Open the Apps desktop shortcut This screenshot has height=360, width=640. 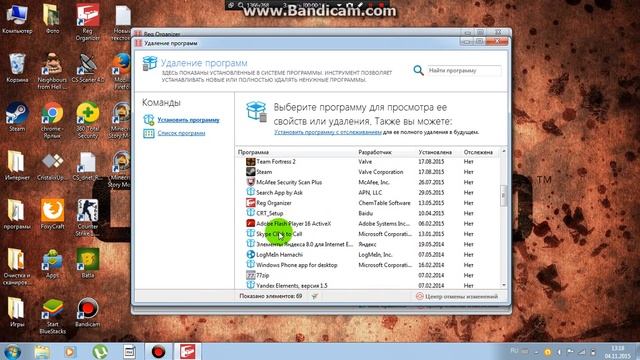(52, 264)
